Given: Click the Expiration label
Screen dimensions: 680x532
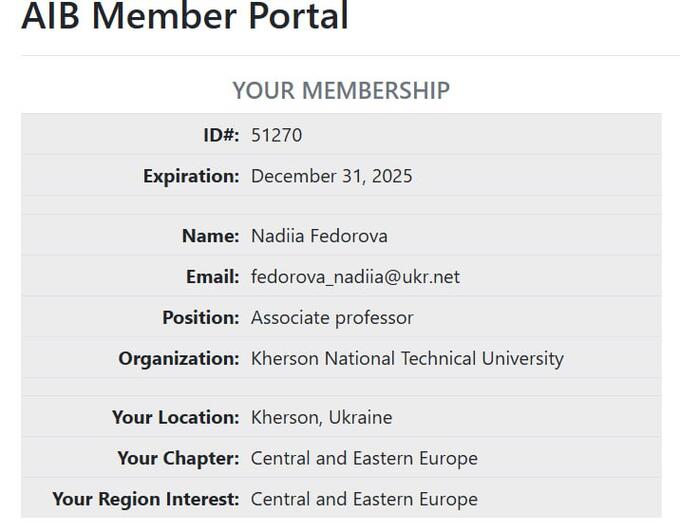Looking at the screenshot, I should 191,176.
